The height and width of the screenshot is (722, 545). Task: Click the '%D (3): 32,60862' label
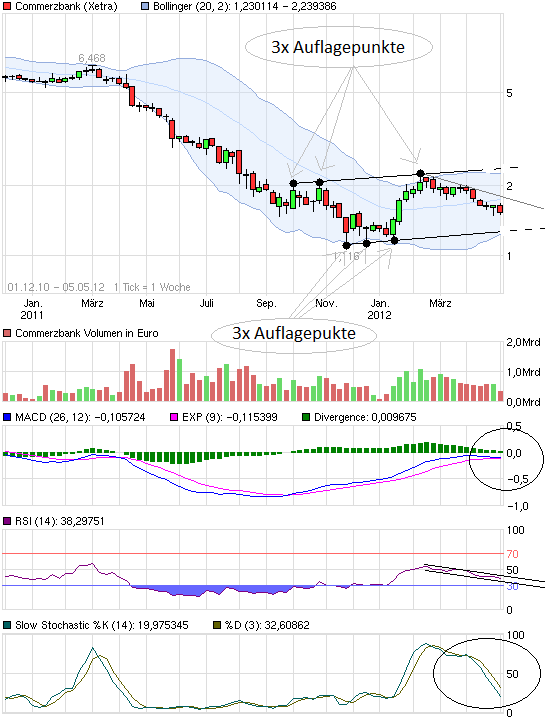267,625
